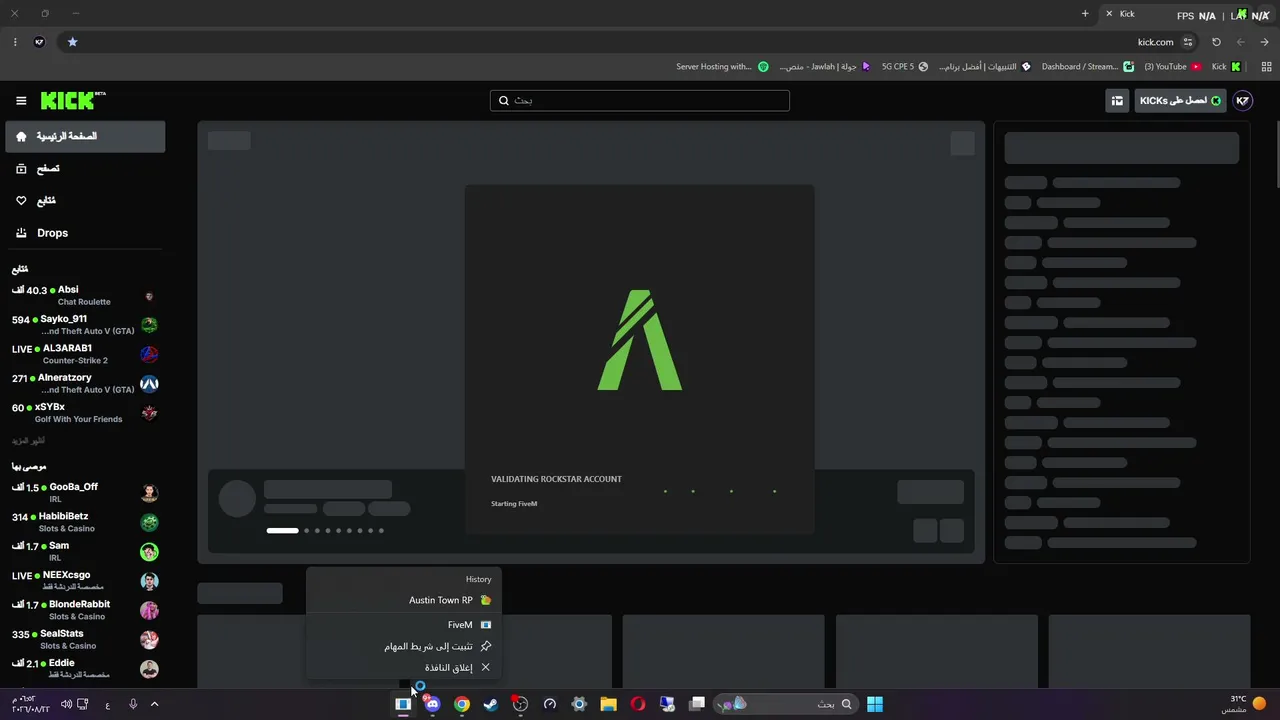Open the Kick hamburger sidebar menu

[21, 101]
